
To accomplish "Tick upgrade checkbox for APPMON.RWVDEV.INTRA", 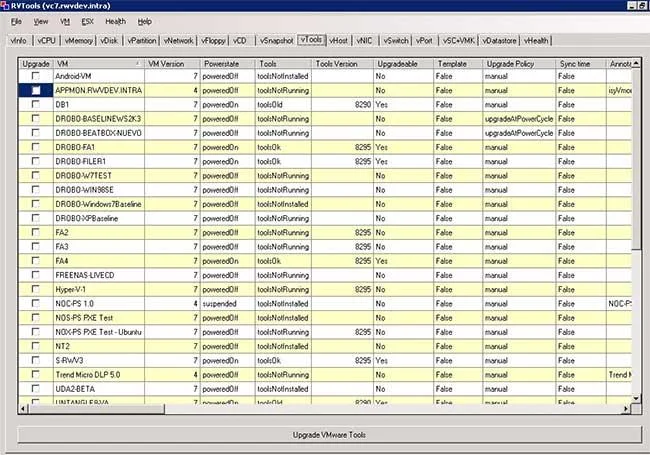I will (x=36, y=90).
